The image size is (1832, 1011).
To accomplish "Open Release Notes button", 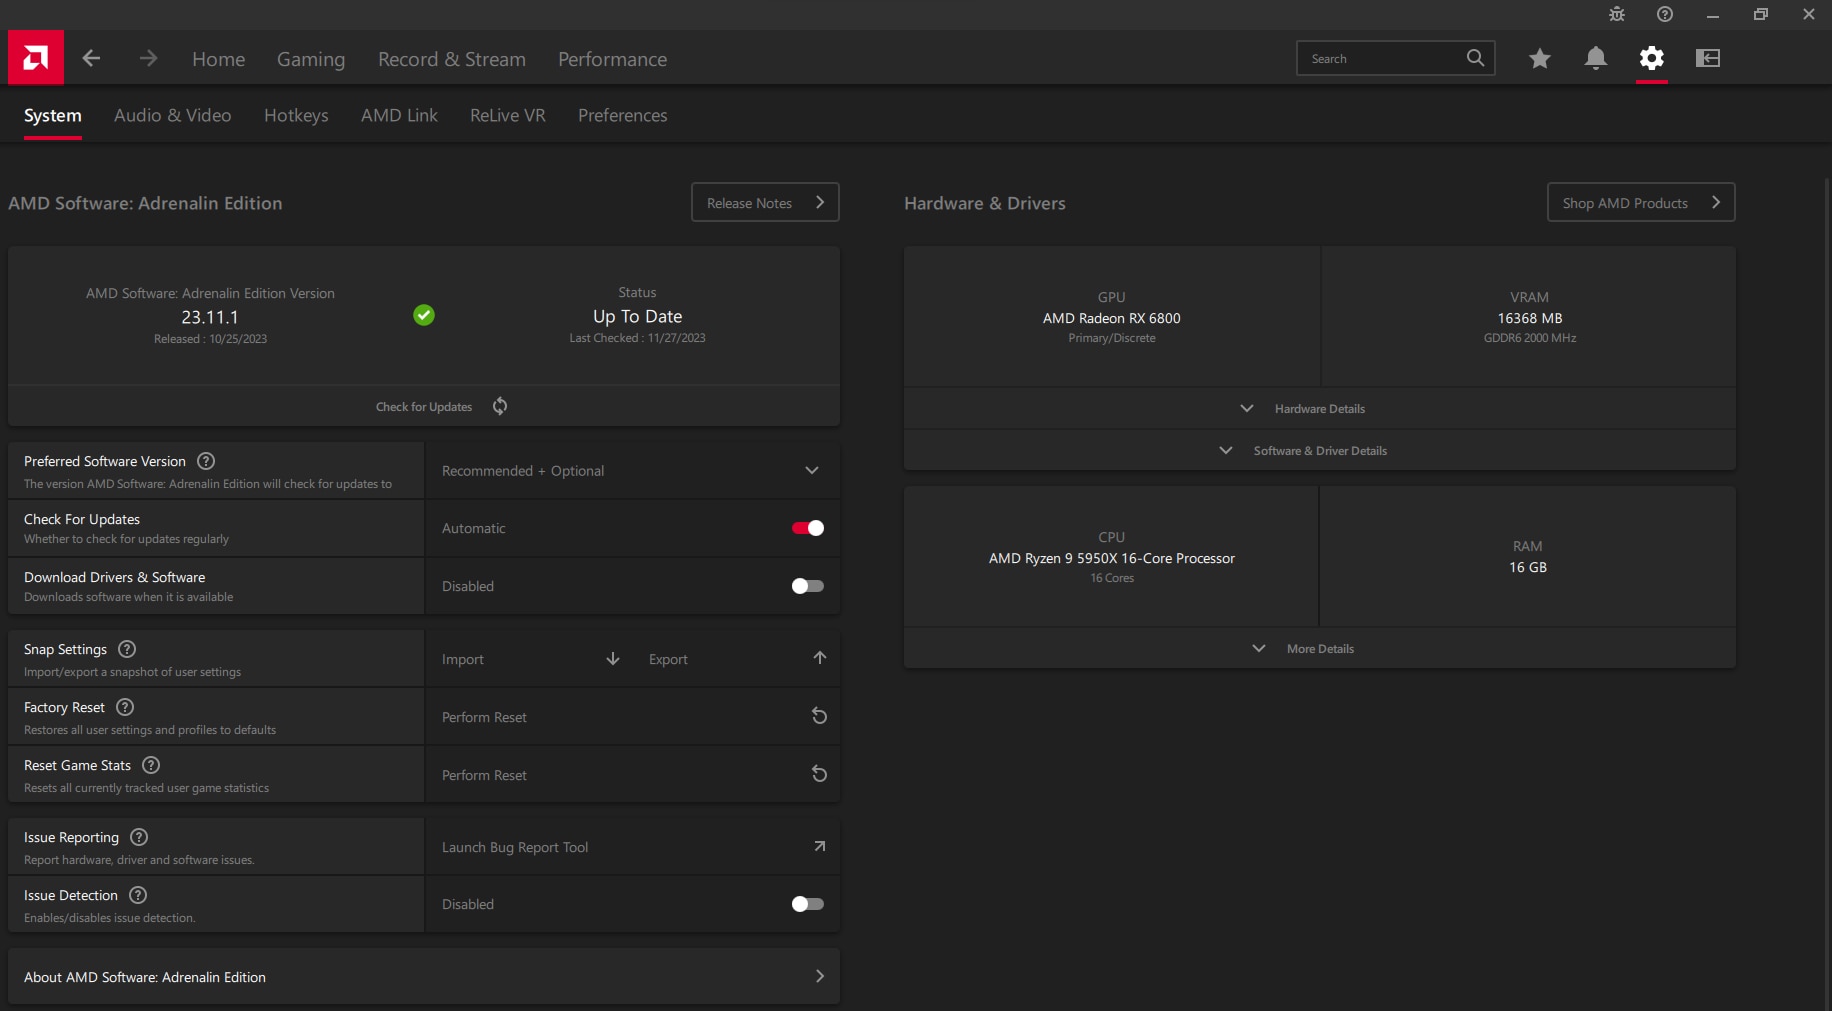I will pos(765,202).
